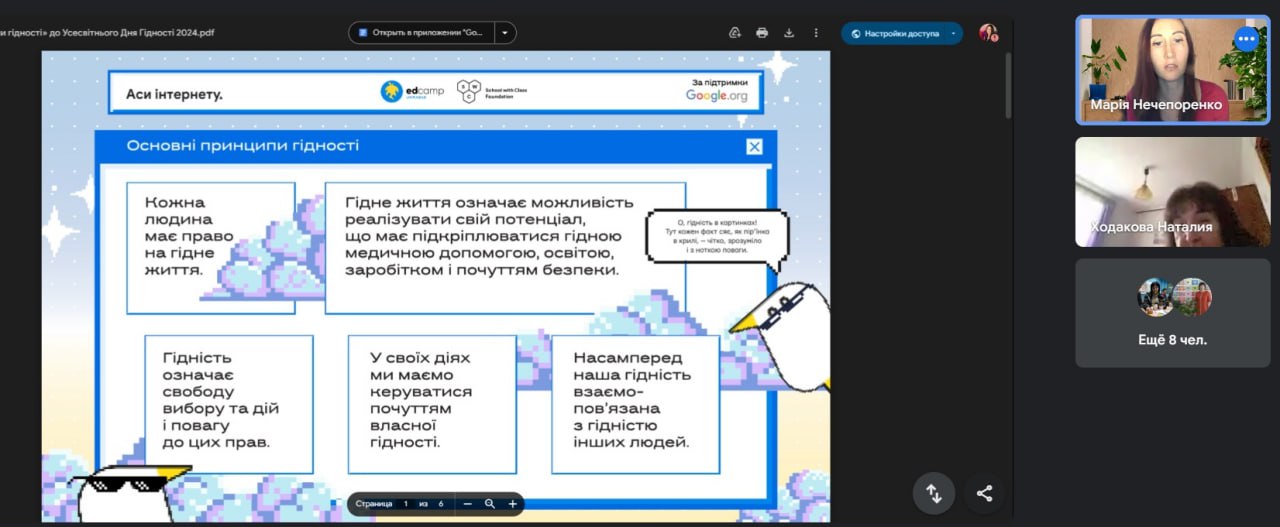Open the Ещё 8 чел. participants tile
The width and height of the screenshot is (1280, 527).
tap(1172, 313)
